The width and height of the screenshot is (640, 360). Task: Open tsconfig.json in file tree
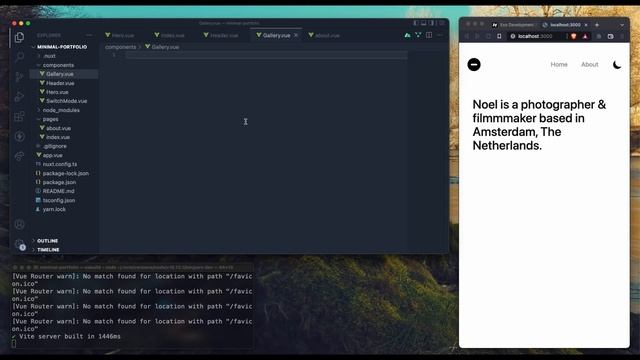pyautogui.click(x=59, y=200)
